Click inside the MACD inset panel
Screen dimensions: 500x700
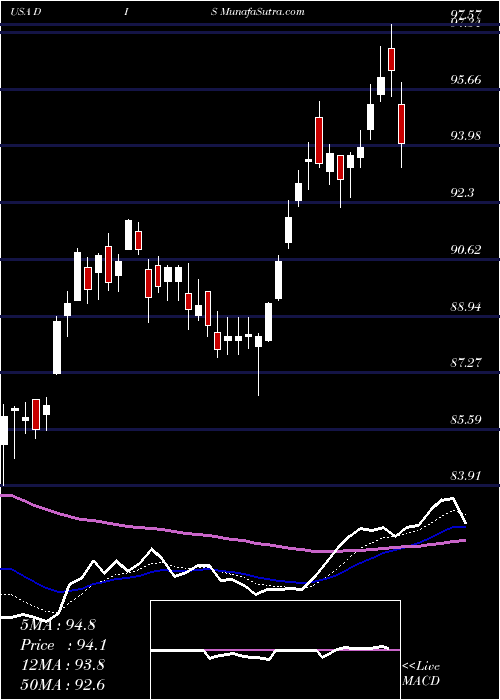(275, 650)
